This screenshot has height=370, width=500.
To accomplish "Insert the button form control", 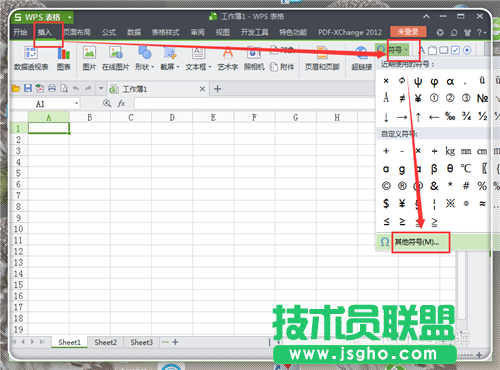I will tap(444, 50).
